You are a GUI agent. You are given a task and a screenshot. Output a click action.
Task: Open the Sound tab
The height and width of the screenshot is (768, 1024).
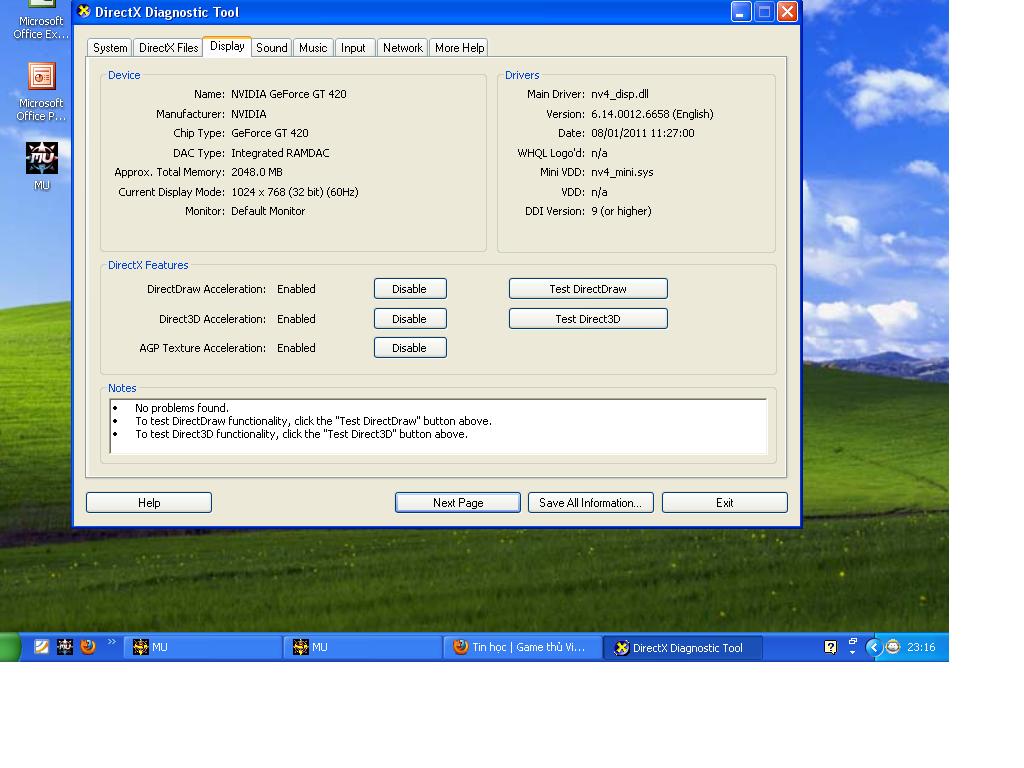(272, 48)
